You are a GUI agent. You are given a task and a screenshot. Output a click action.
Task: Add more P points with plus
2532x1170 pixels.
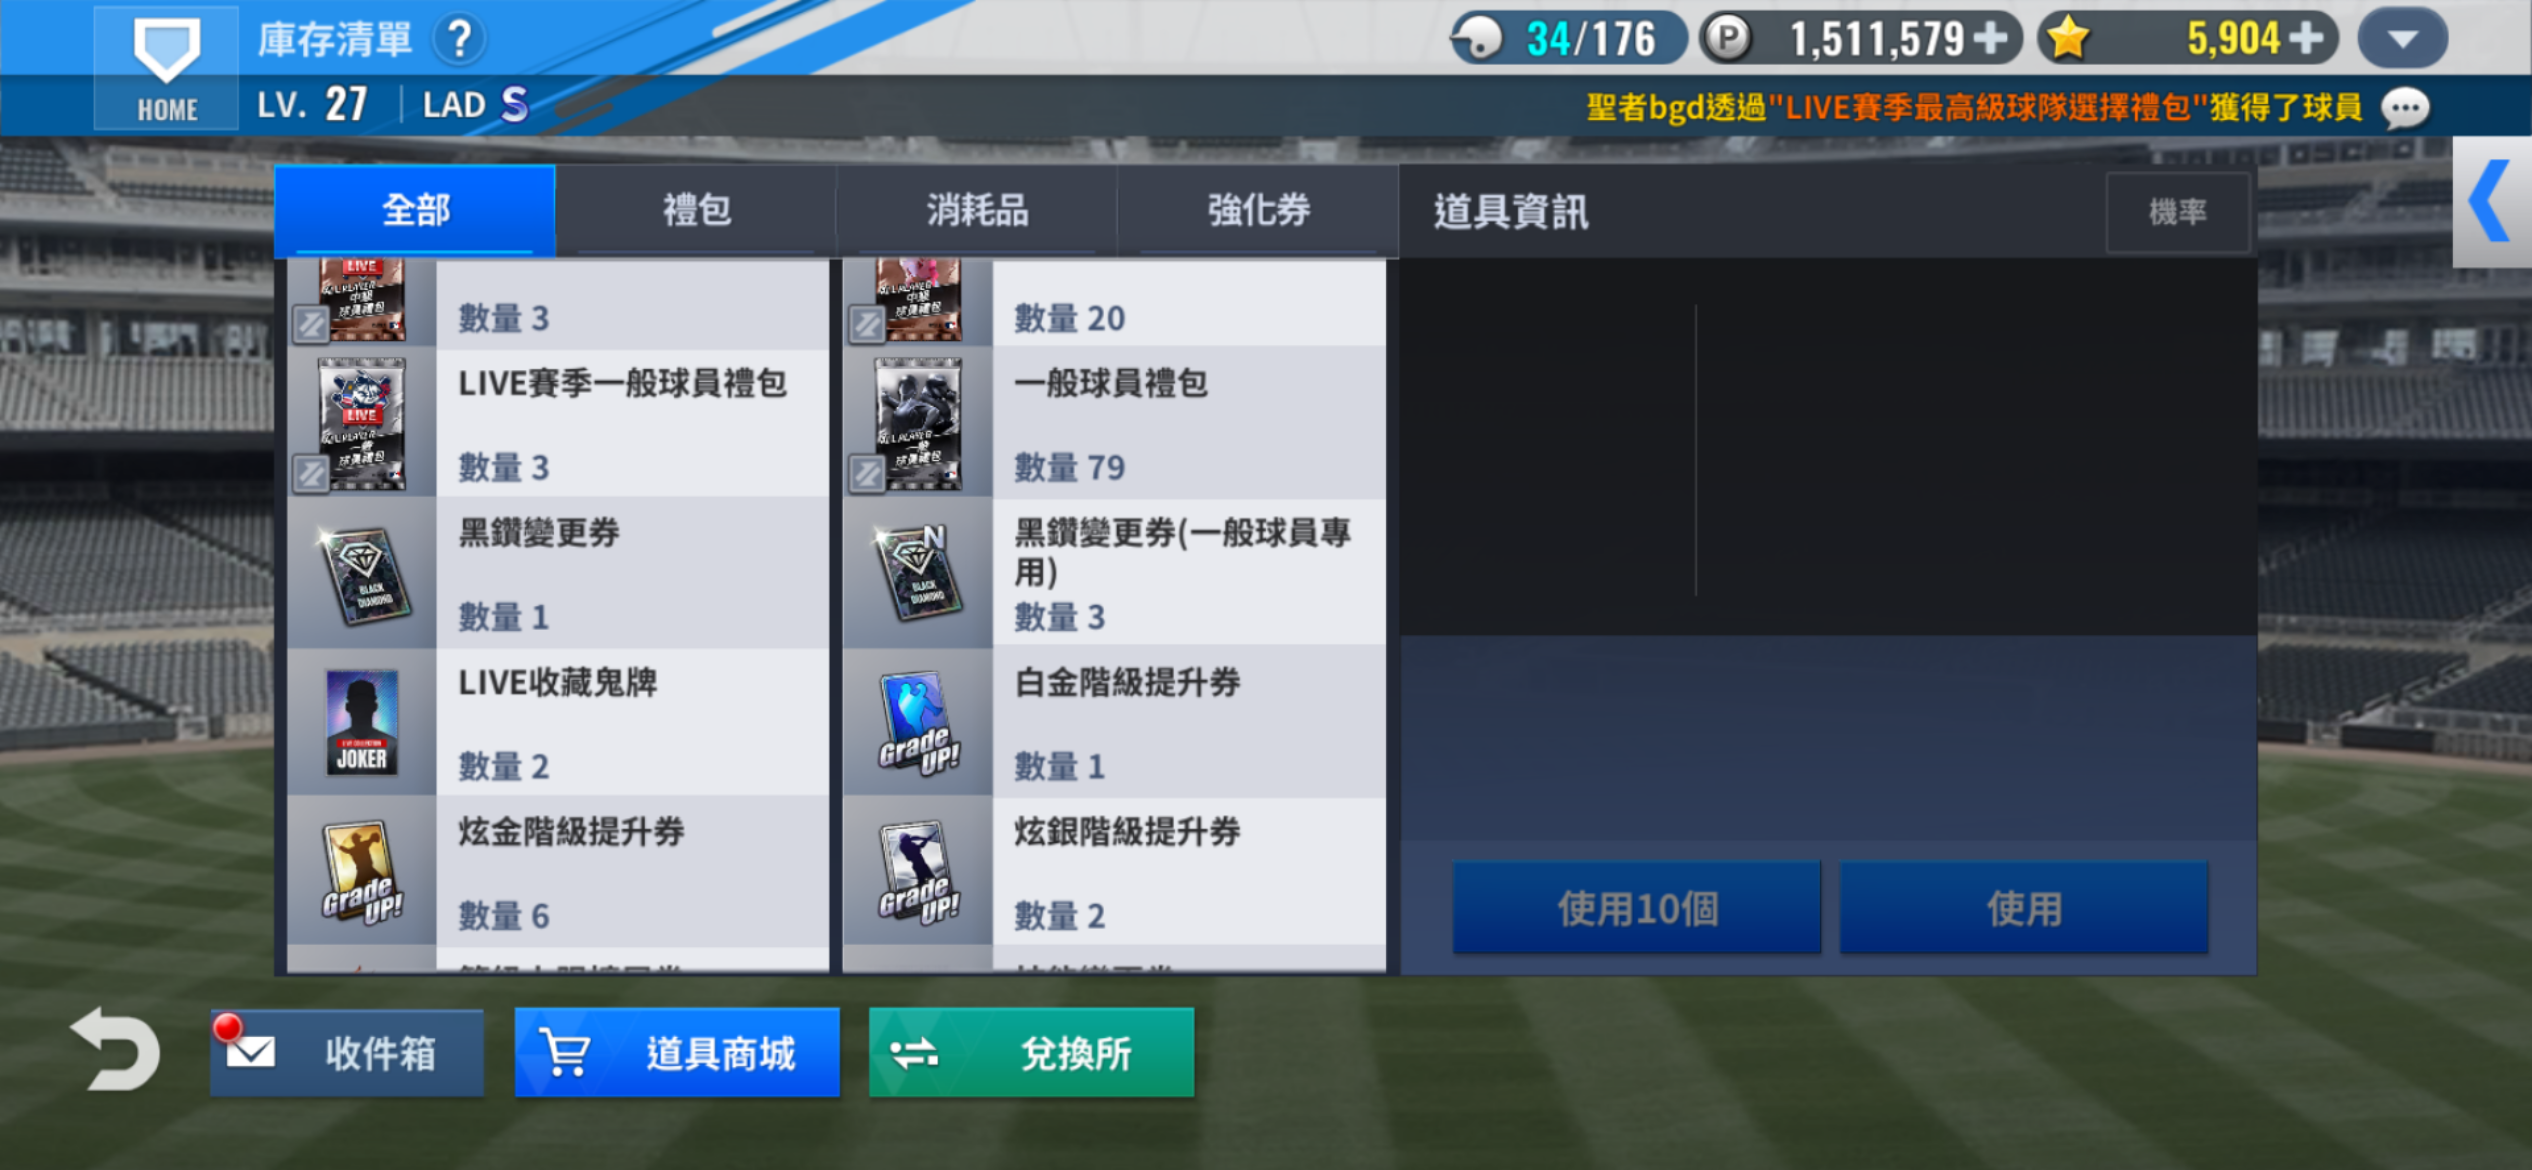pos(1990,38)
